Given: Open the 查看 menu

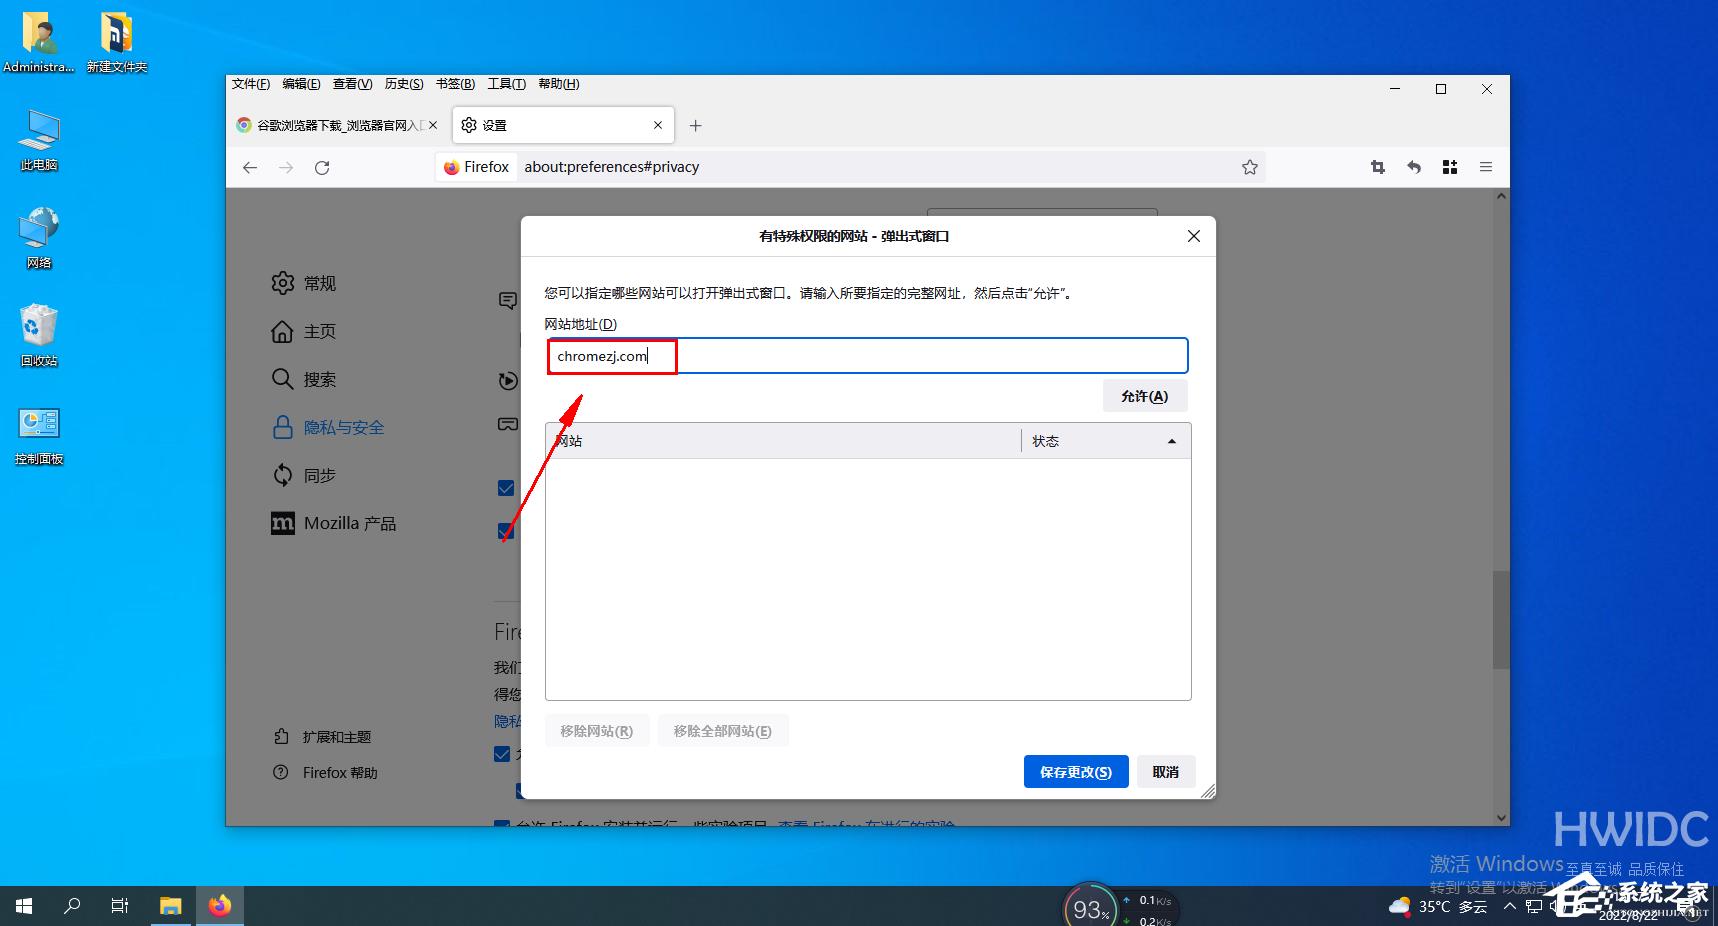Looking at the screenshot, I should 352,84.
